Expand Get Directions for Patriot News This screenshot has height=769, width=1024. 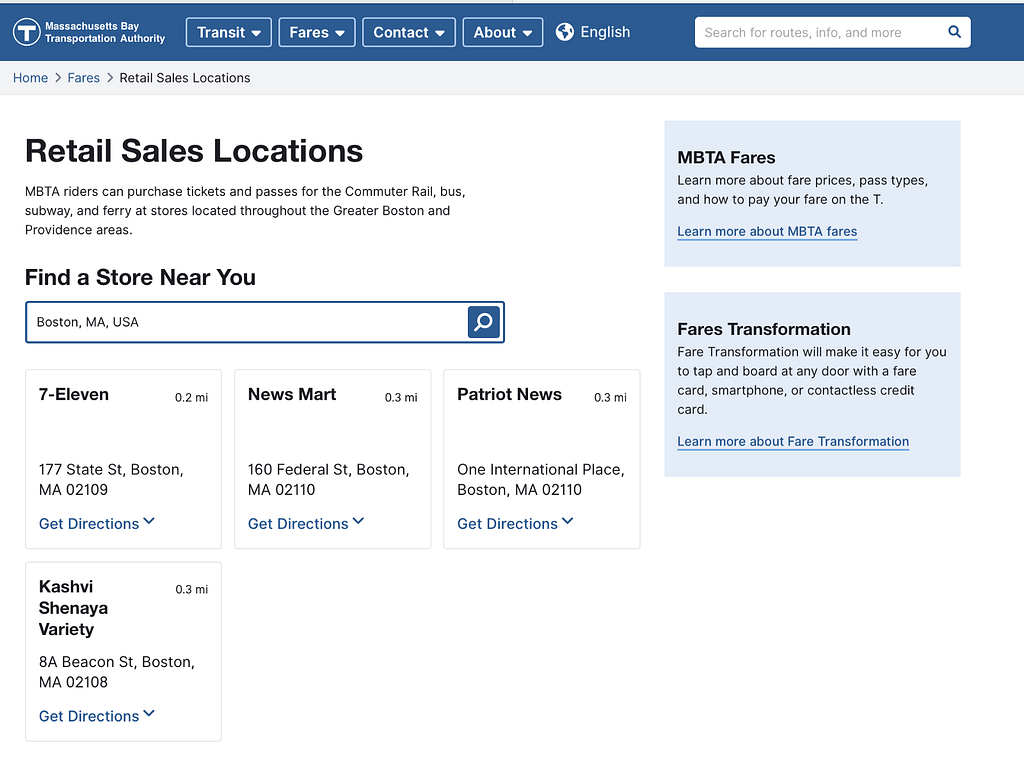pyautogui.click(x=515, y=523)
